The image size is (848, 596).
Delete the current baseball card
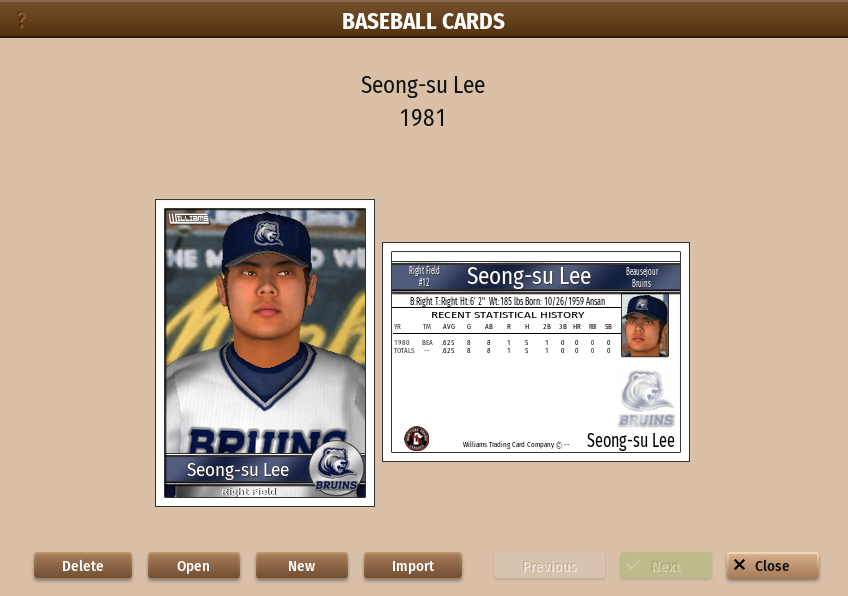point(83,566)
